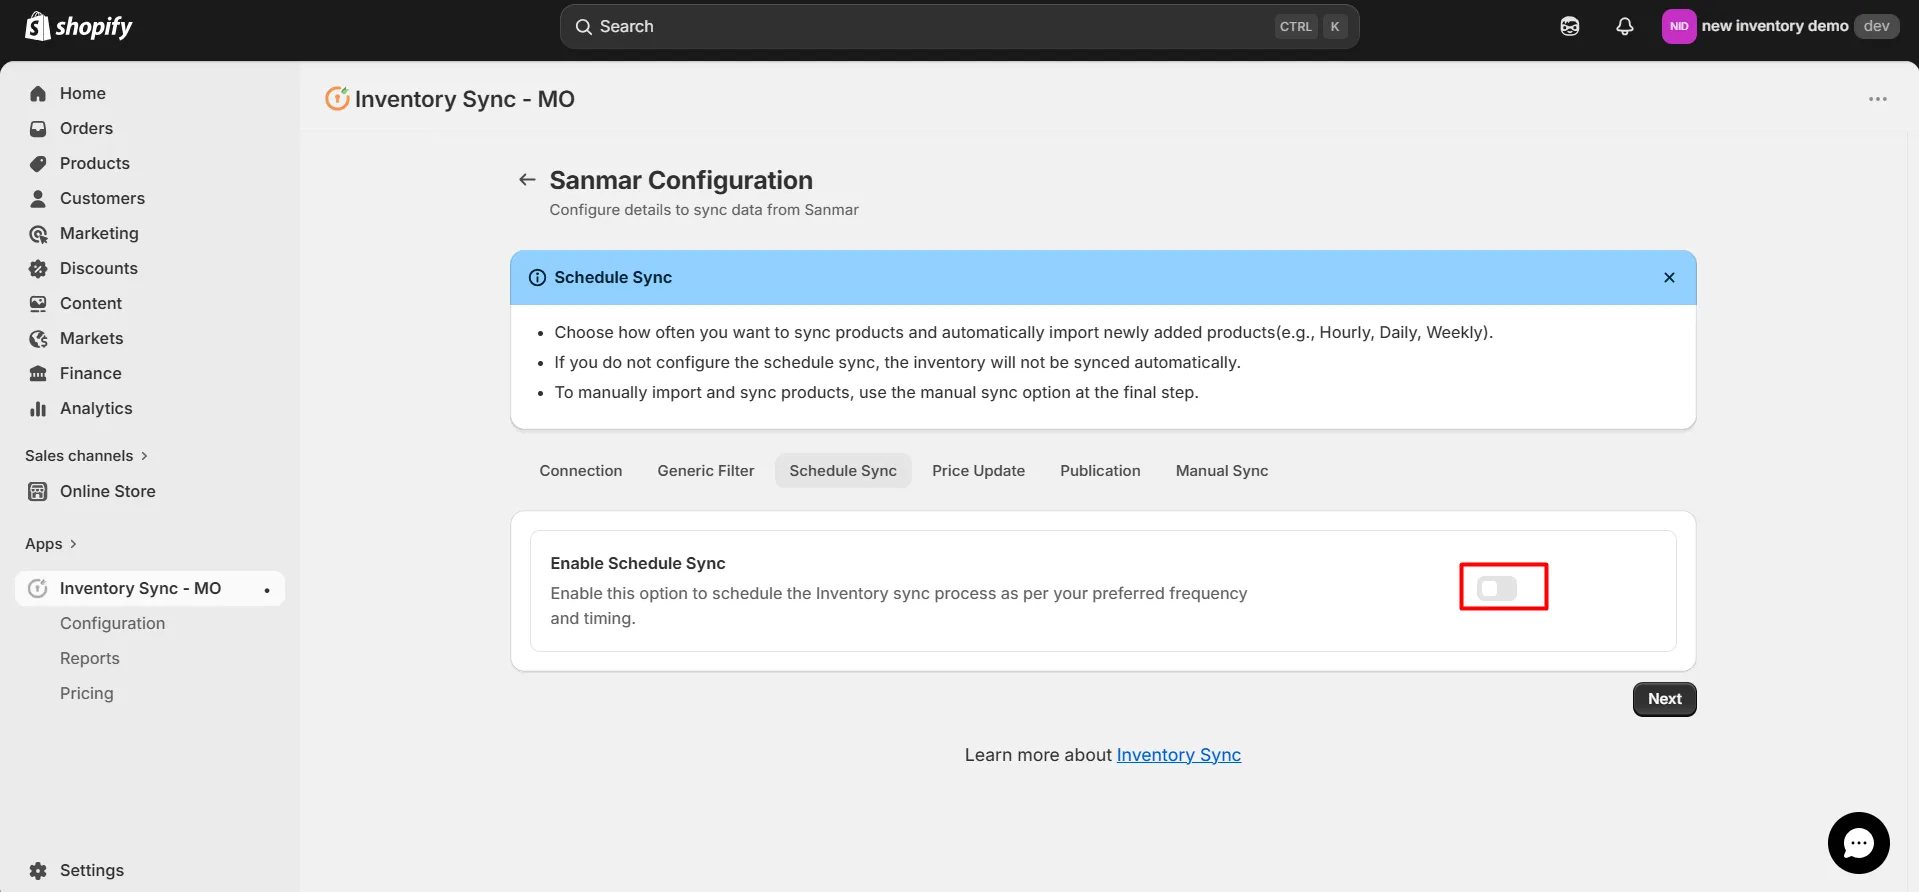
Task: Open the Manual Sync tab
Action: click(1222, 471)
